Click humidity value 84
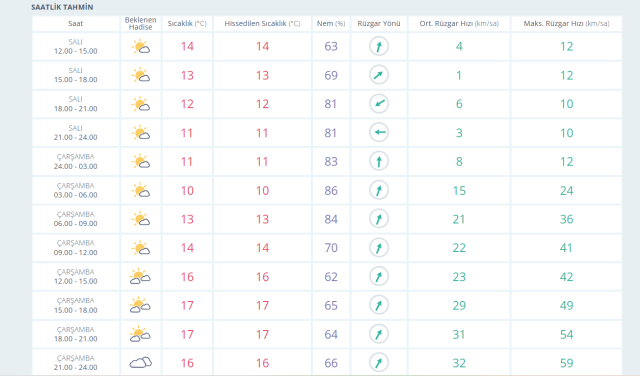Image resolution: width=640 pixels, height=376 pixels. (331, 219)
